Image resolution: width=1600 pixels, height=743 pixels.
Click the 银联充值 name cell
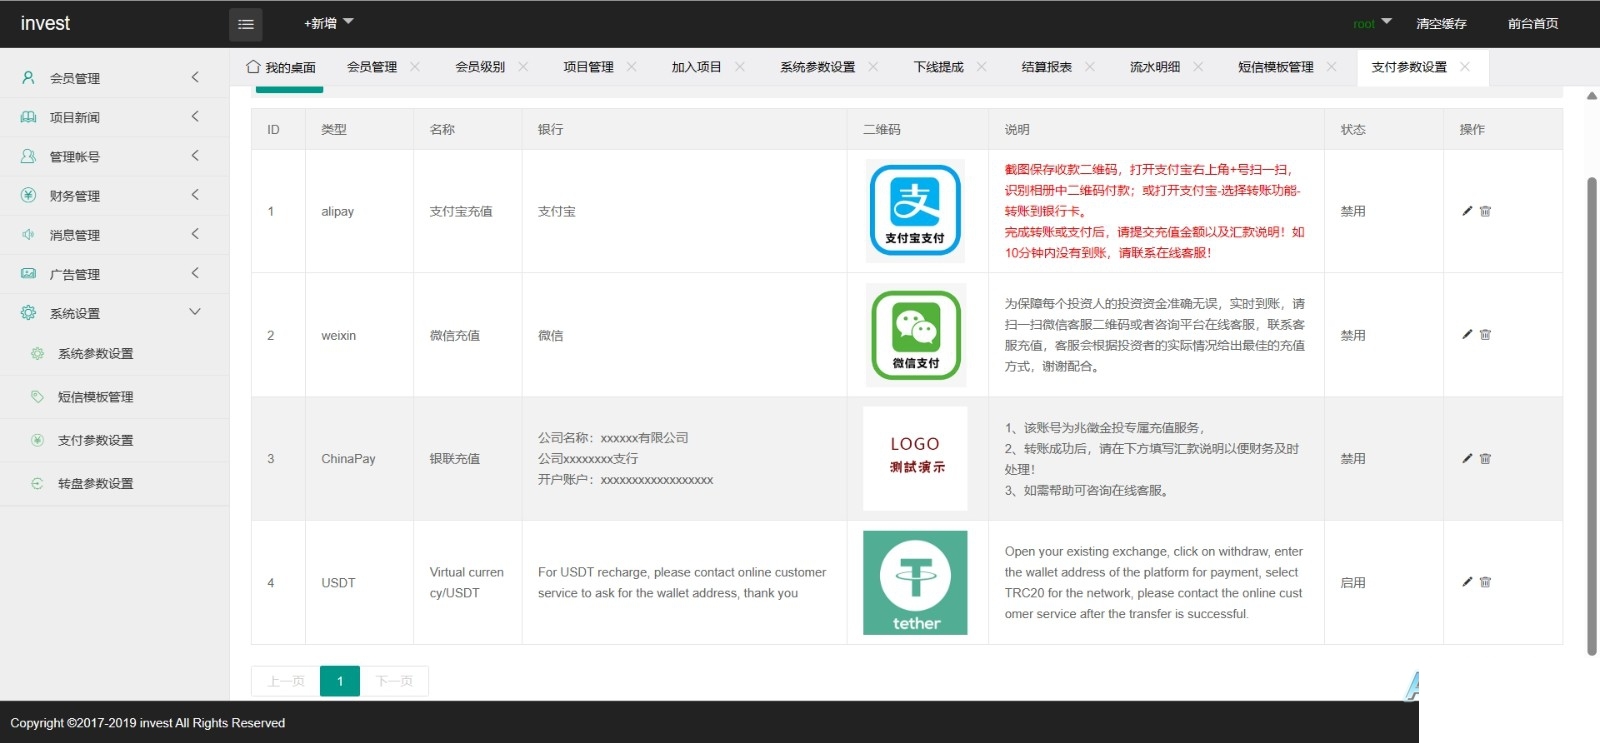[455, 458]
